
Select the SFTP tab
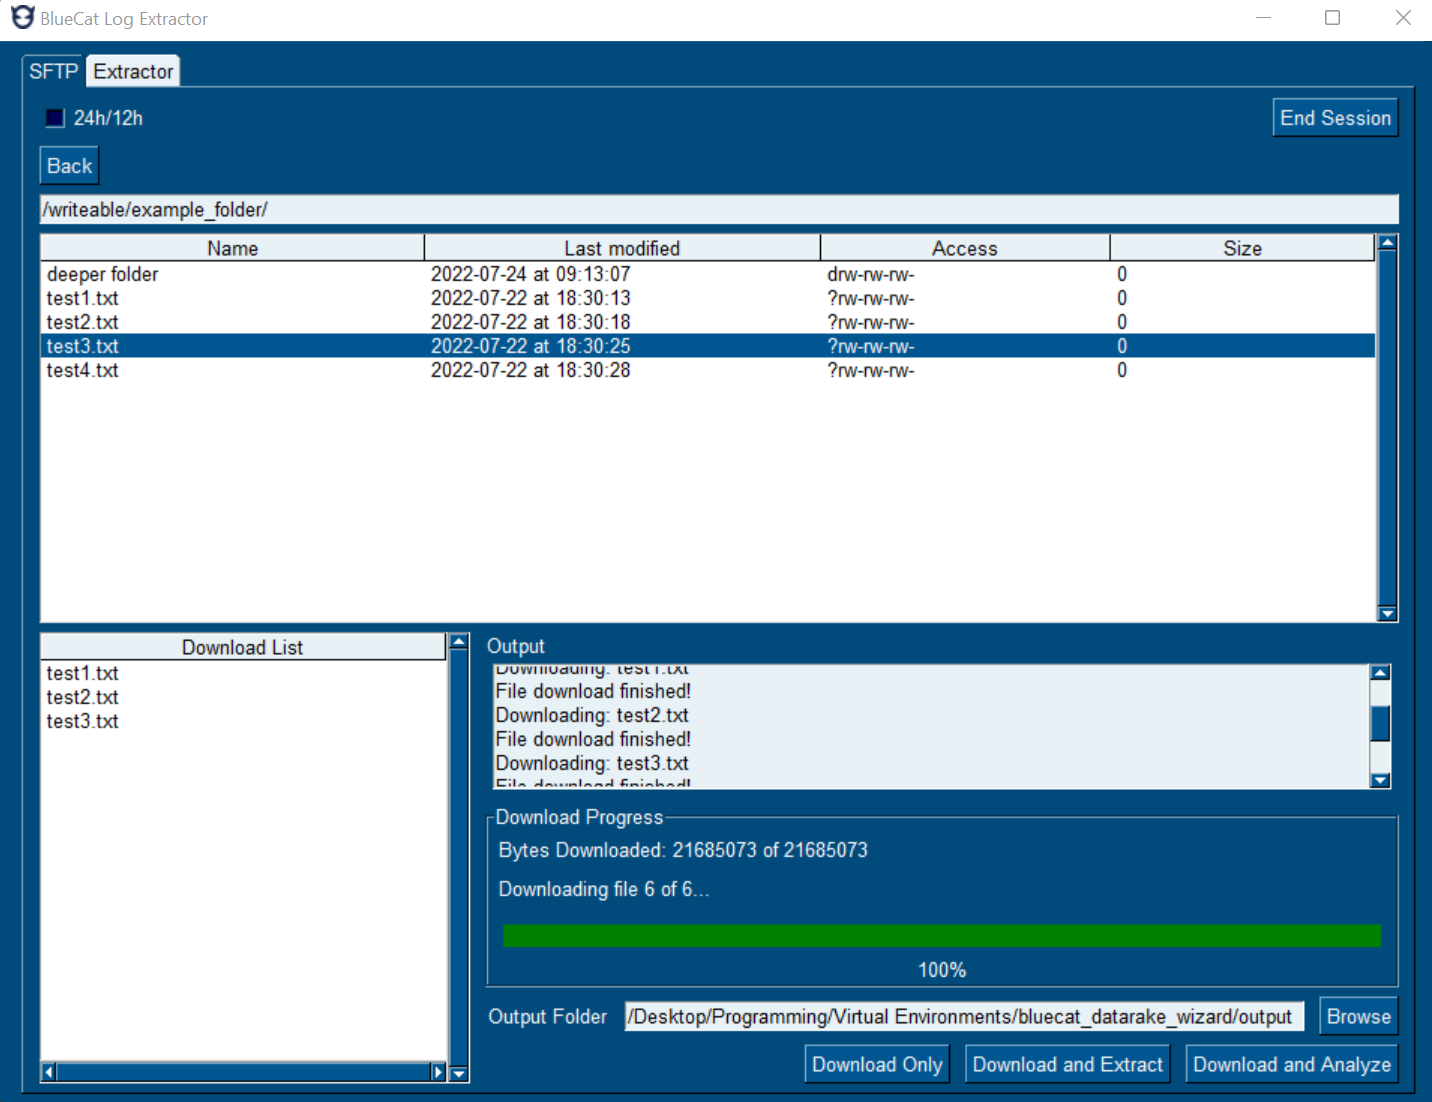coord(52,70)
